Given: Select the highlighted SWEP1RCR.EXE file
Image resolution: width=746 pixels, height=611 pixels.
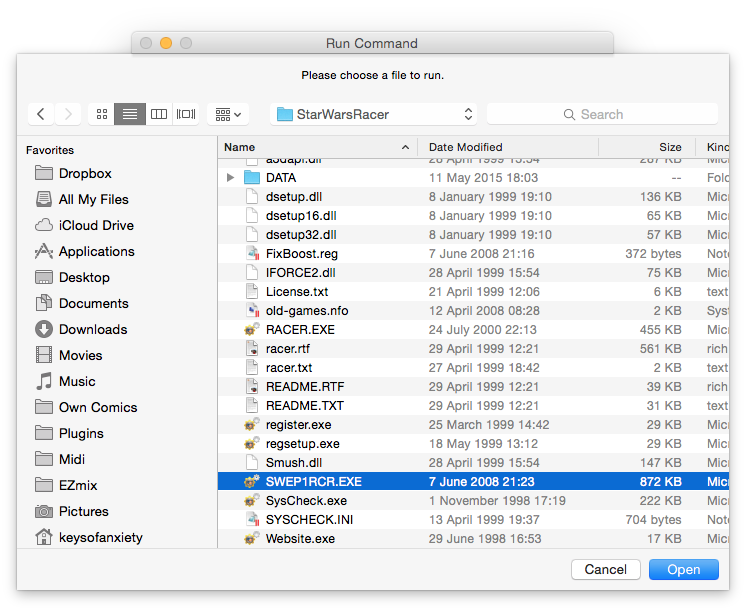Looking at the screenshot, I should (x=473, y=482).
